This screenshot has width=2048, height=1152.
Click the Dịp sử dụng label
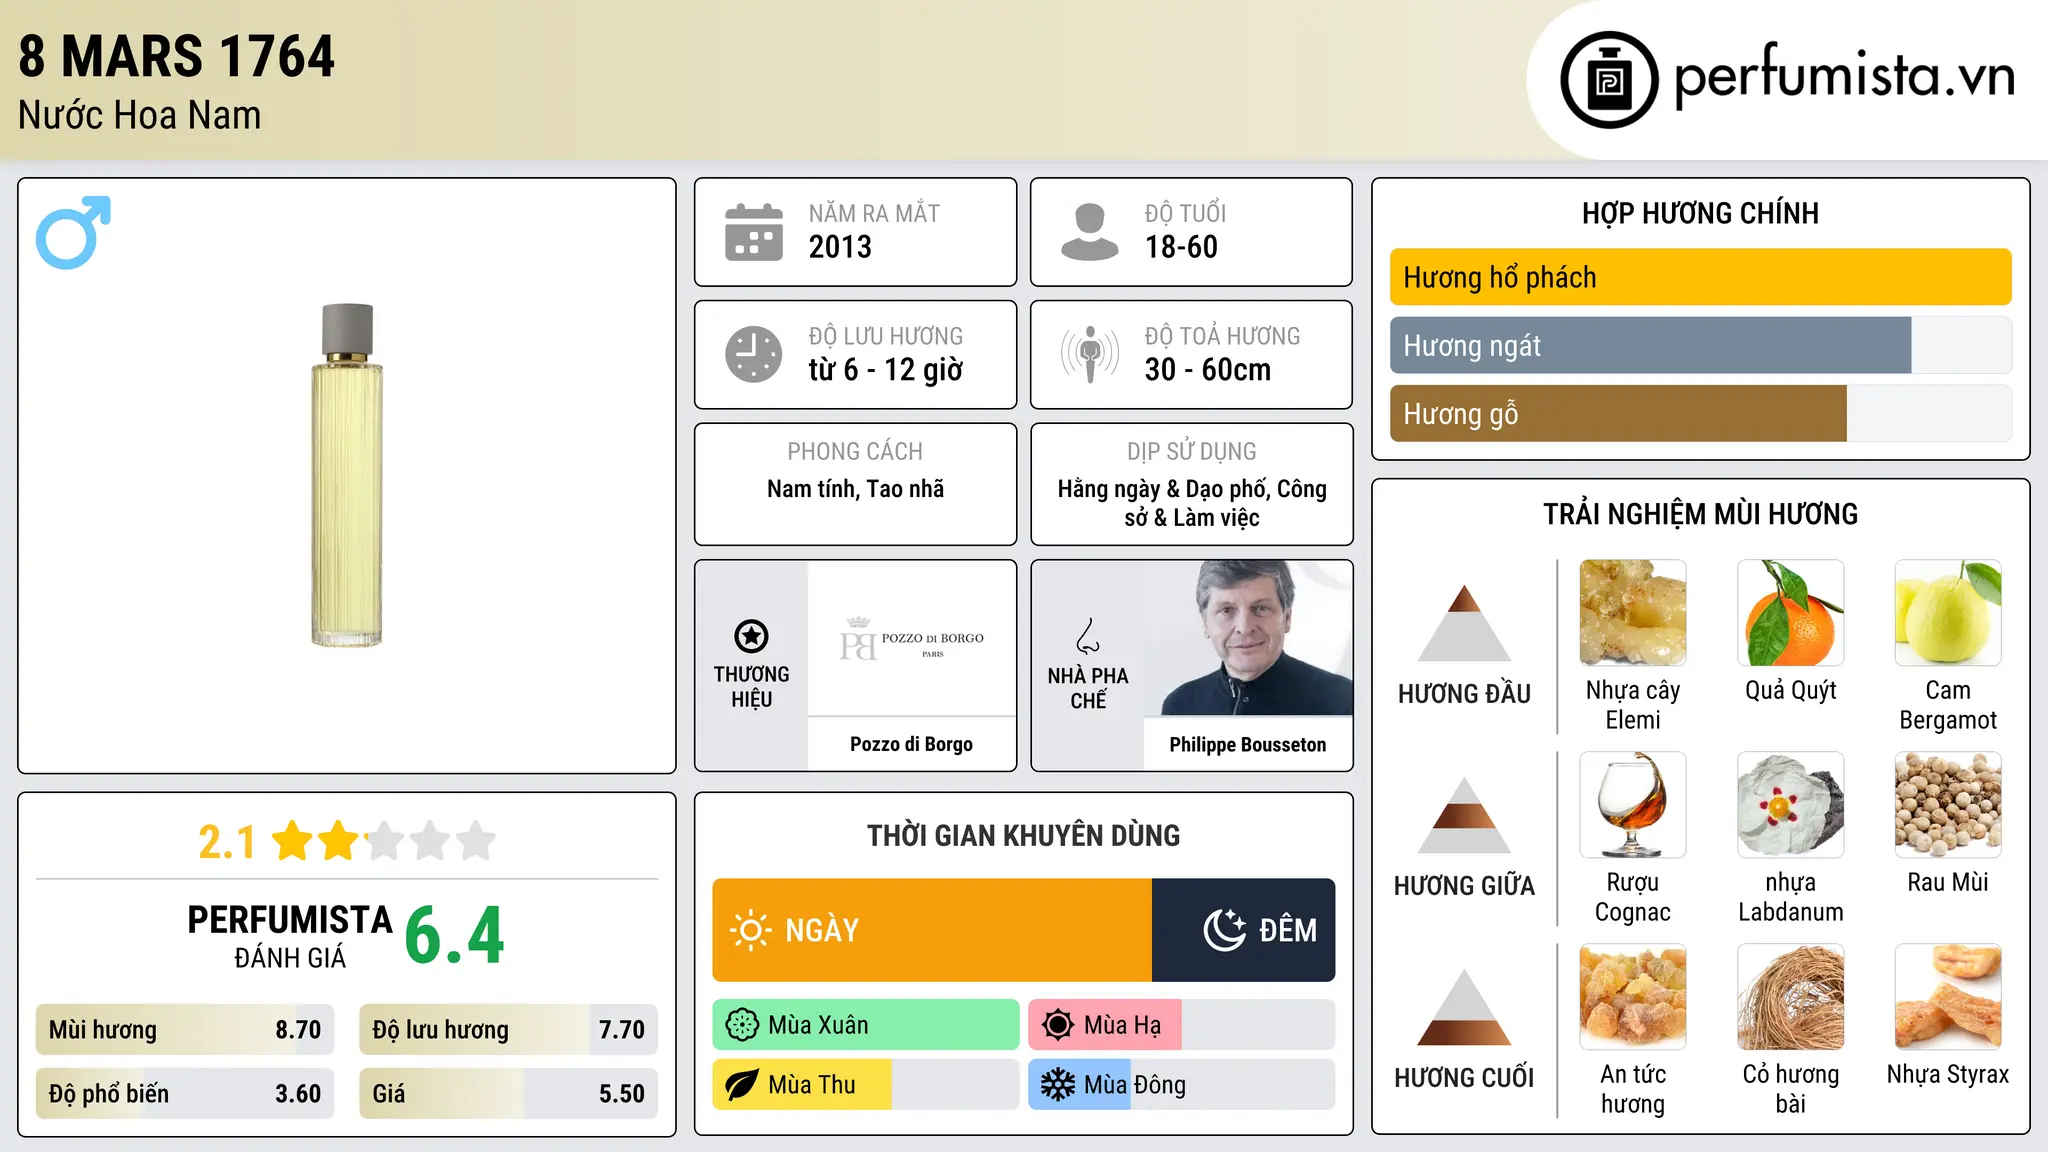(1192, 452)
